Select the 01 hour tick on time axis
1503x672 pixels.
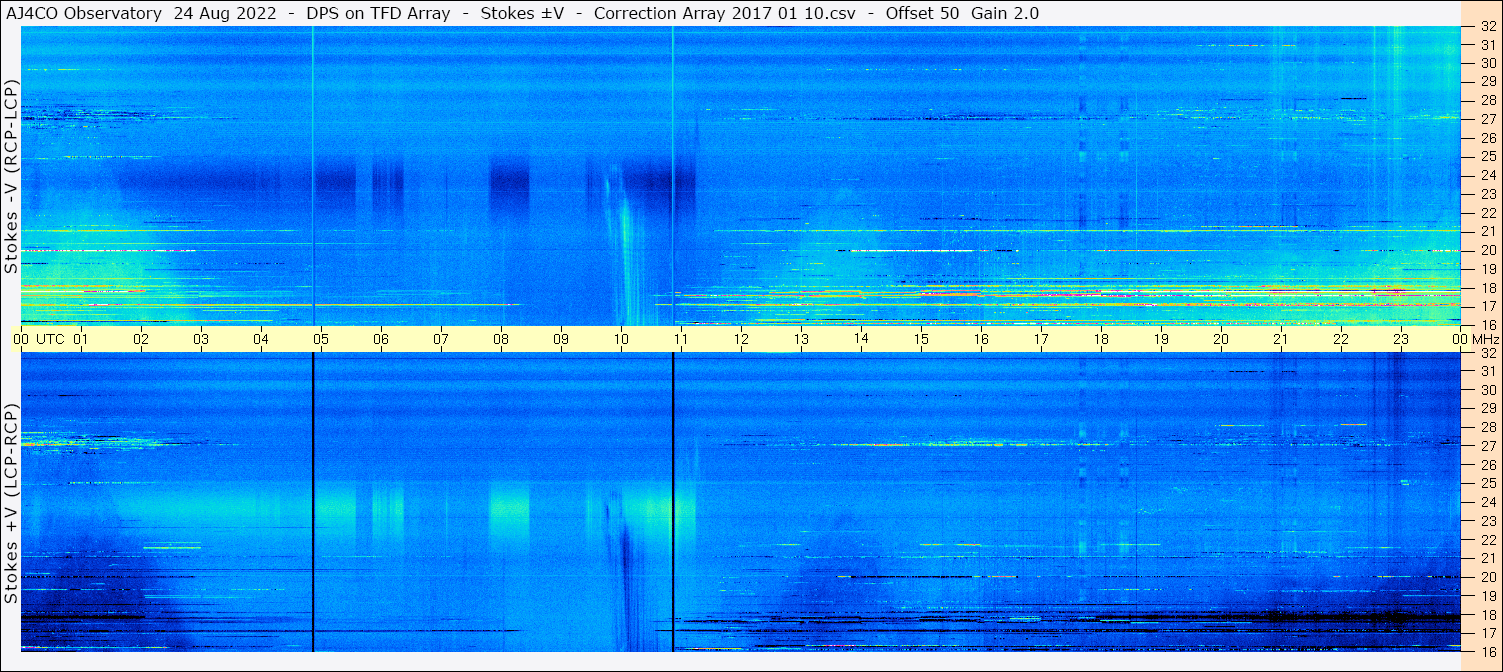coord(81,339)
